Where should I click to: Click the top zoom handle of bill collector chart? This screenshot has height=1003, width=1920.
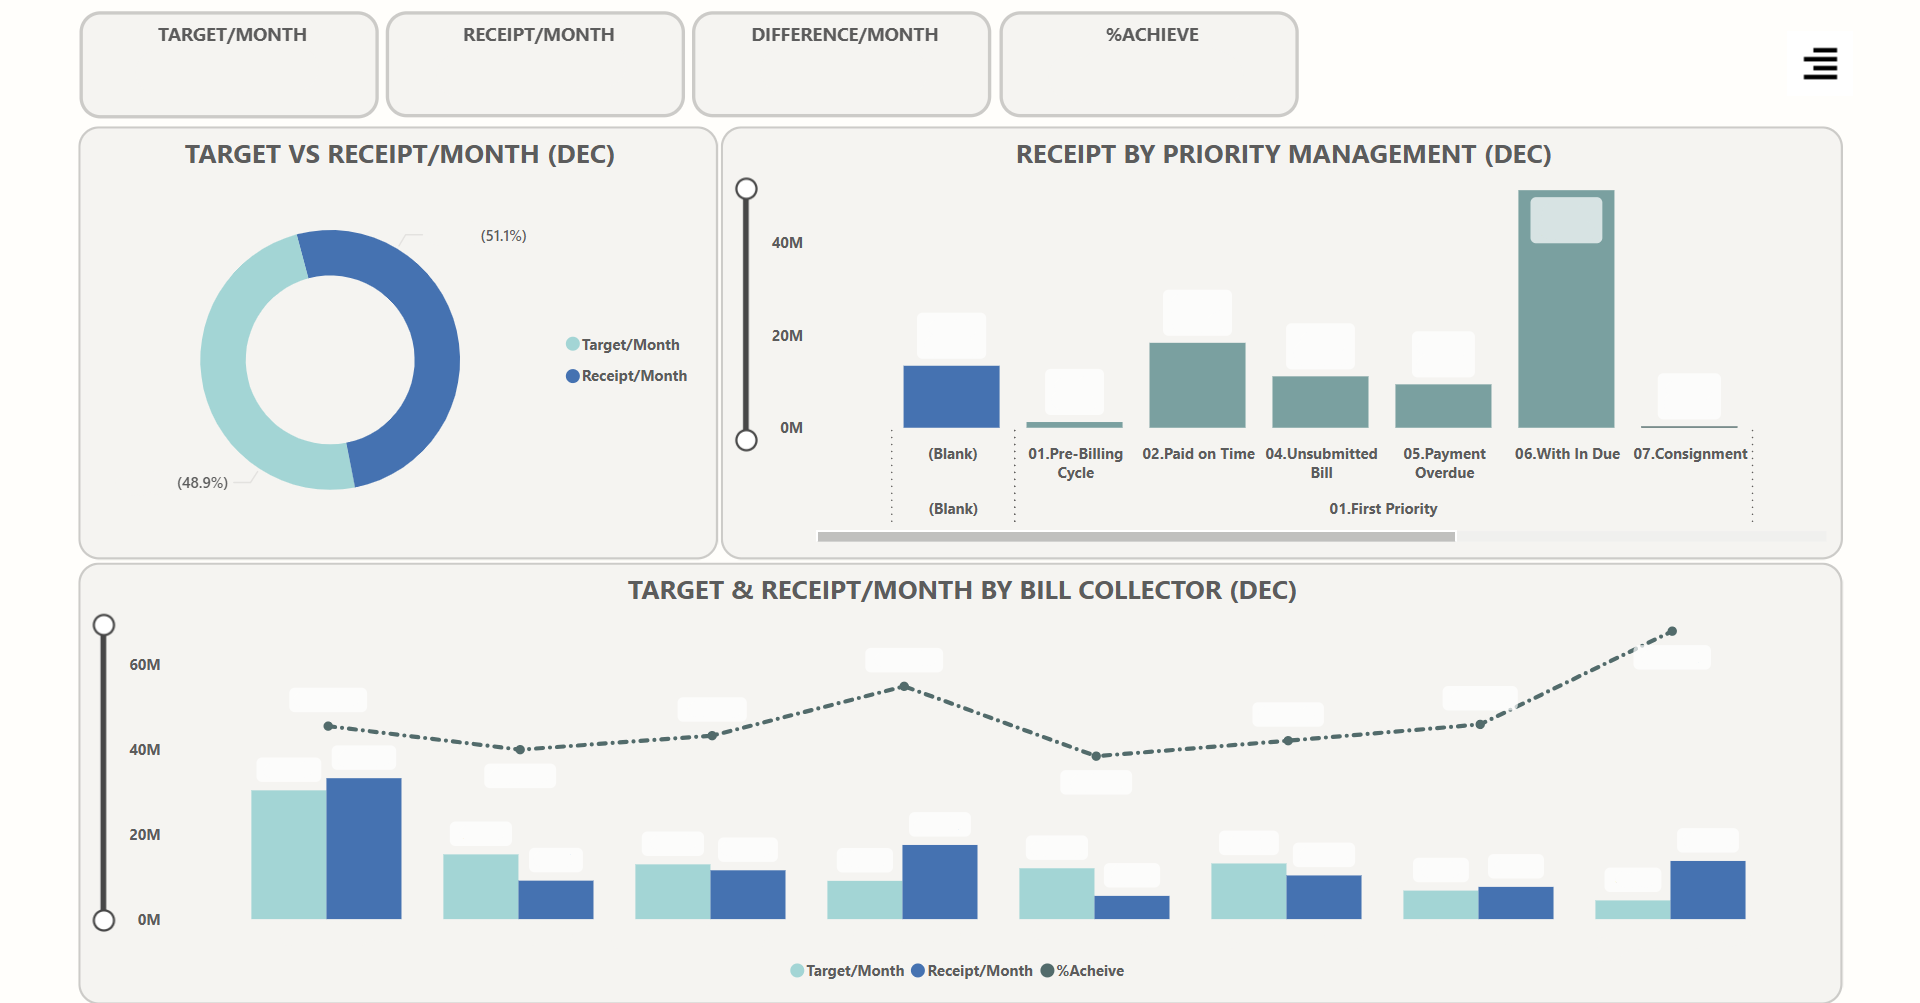104,625
